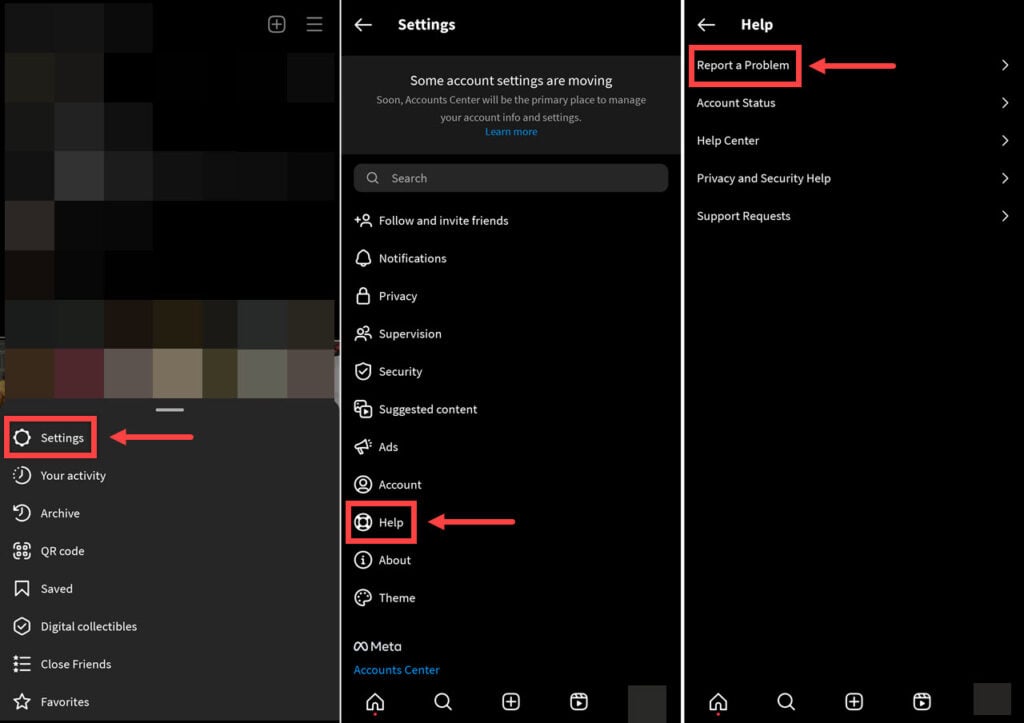Viewport: 1024px width, 723px height.
Task: Open the hamburger menu on profile screen
Action: pos(314,24)
